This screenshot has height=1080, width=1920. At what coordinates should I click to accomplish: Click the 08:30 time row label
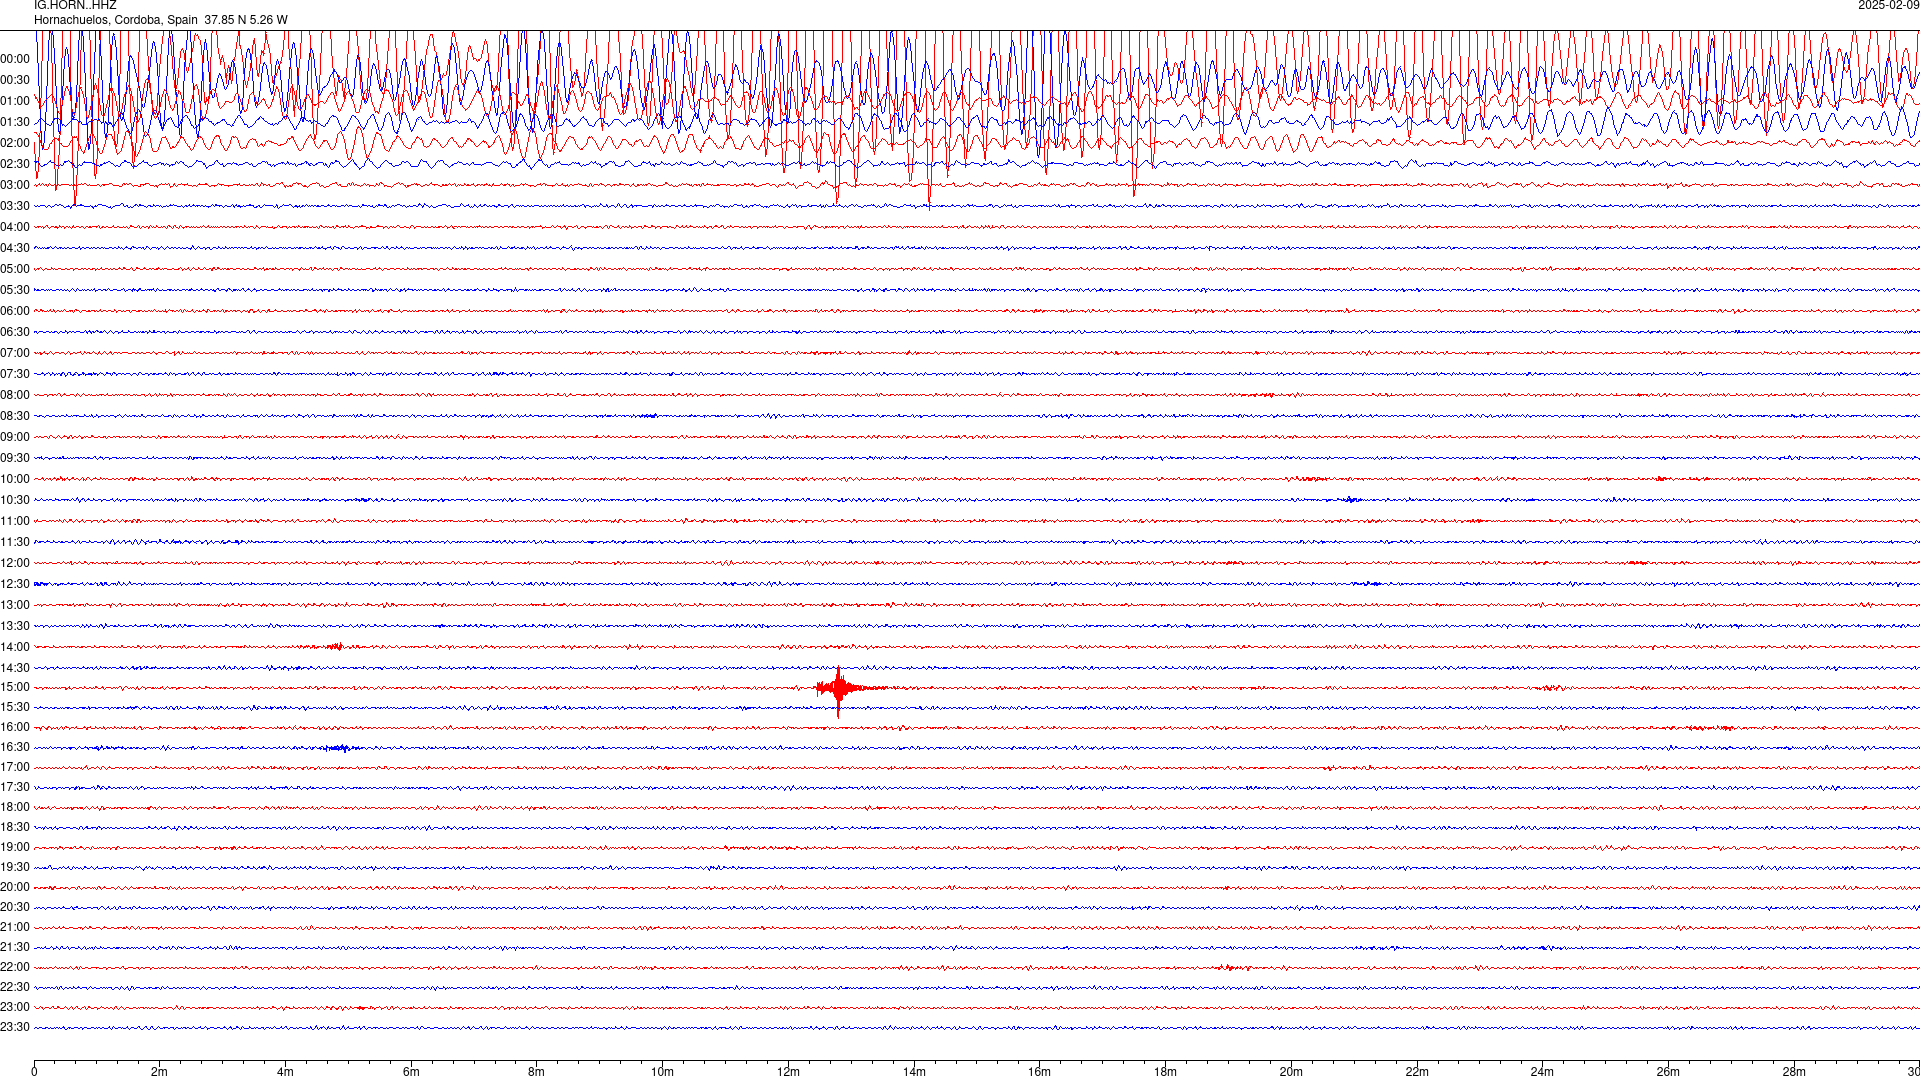point(15,416)
